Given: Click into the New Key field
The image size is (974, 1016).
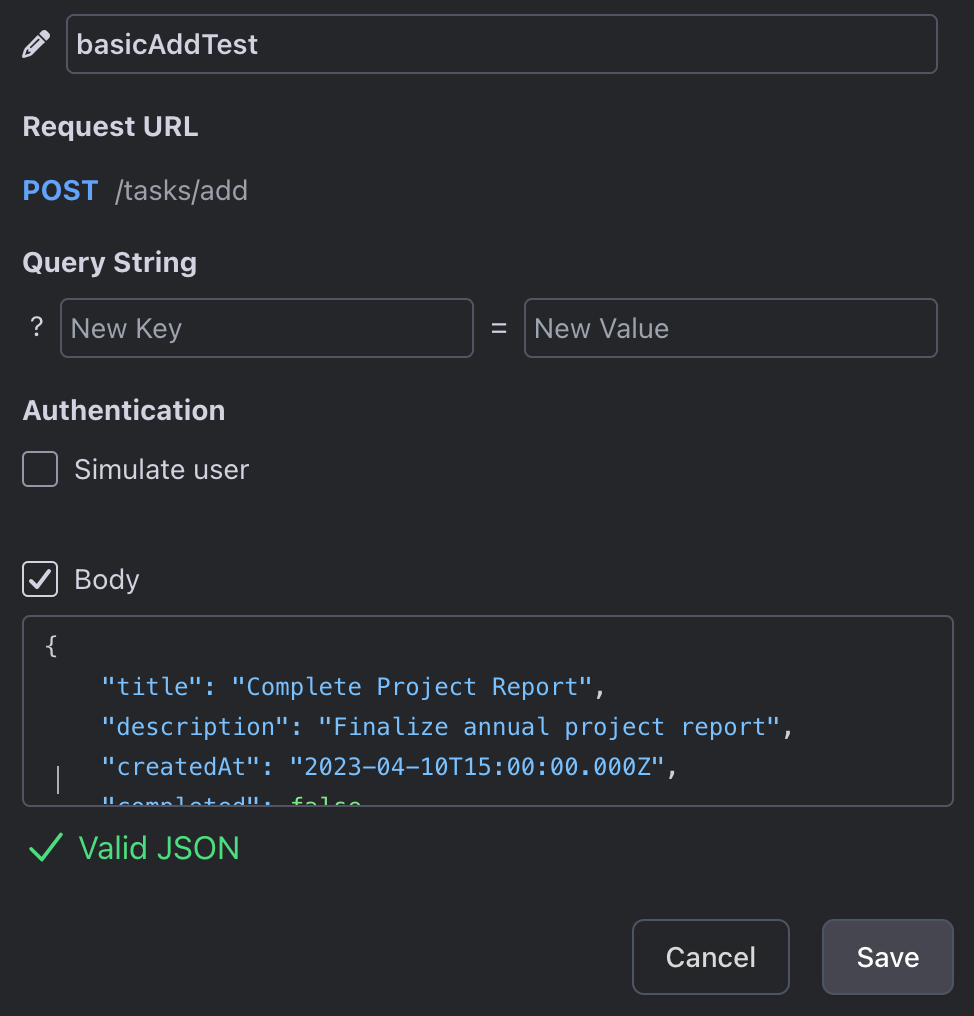Looking at the screenshot, I should (x=266, y=328).
